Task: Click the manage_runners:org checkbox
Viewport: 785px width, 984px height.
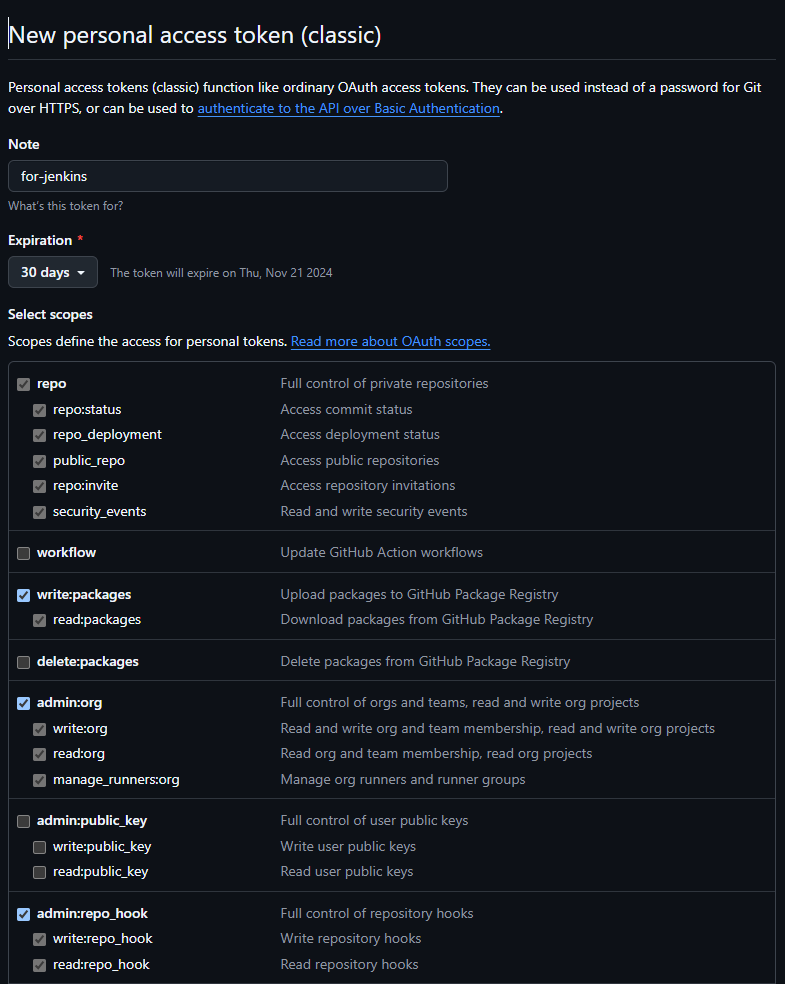Action: coord(40,780)
